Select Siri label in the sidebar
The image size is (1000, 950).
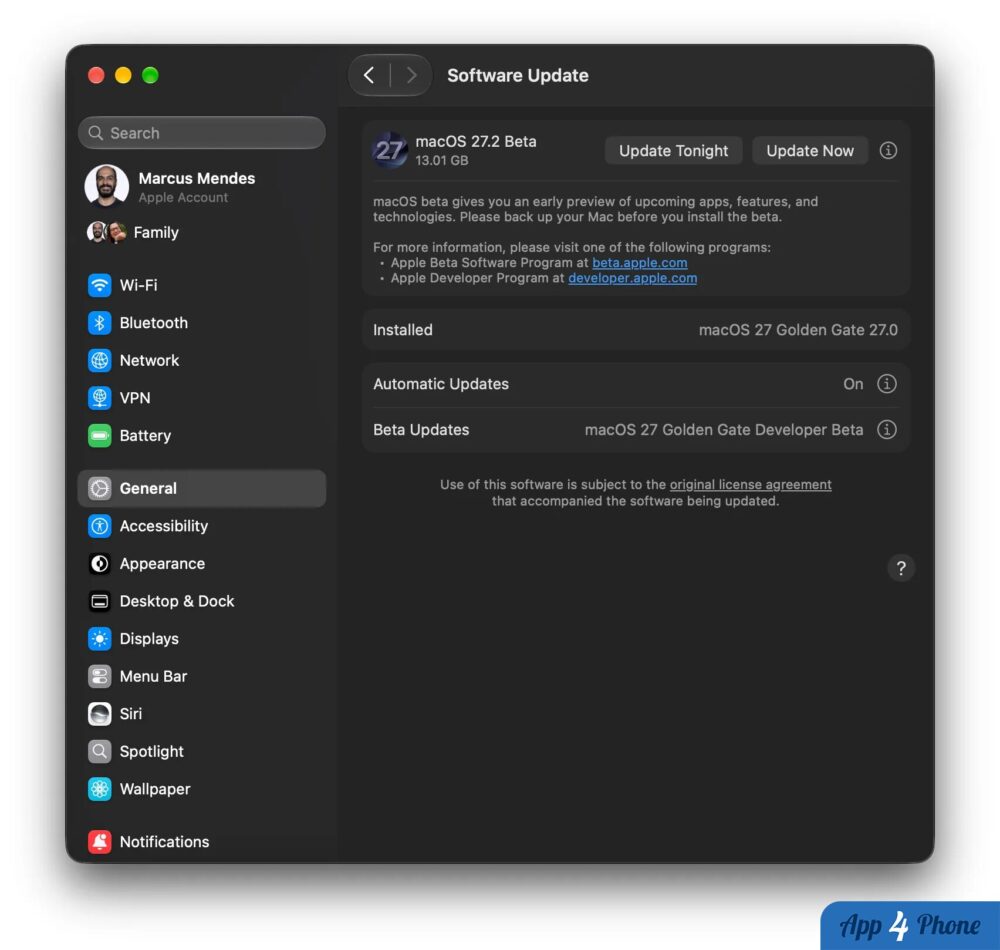pyautogui.click(x=131, y=714)
